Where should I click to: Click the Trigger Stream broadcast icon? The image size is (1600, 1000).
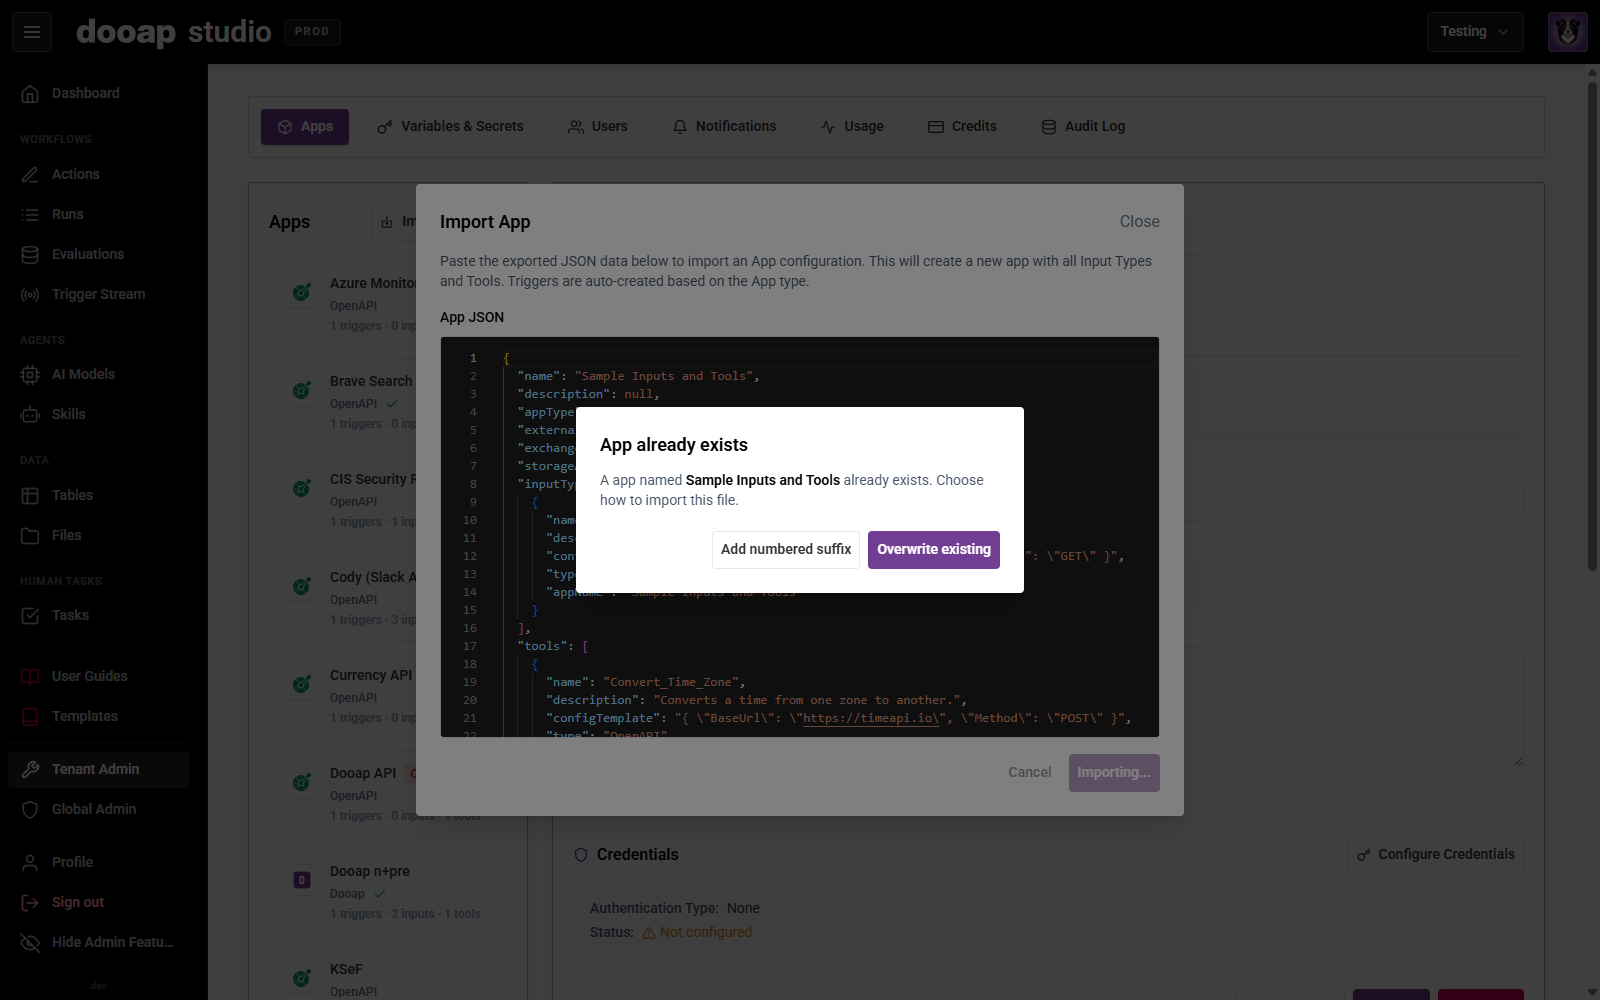pyautogui.click(x=30, y=294)
